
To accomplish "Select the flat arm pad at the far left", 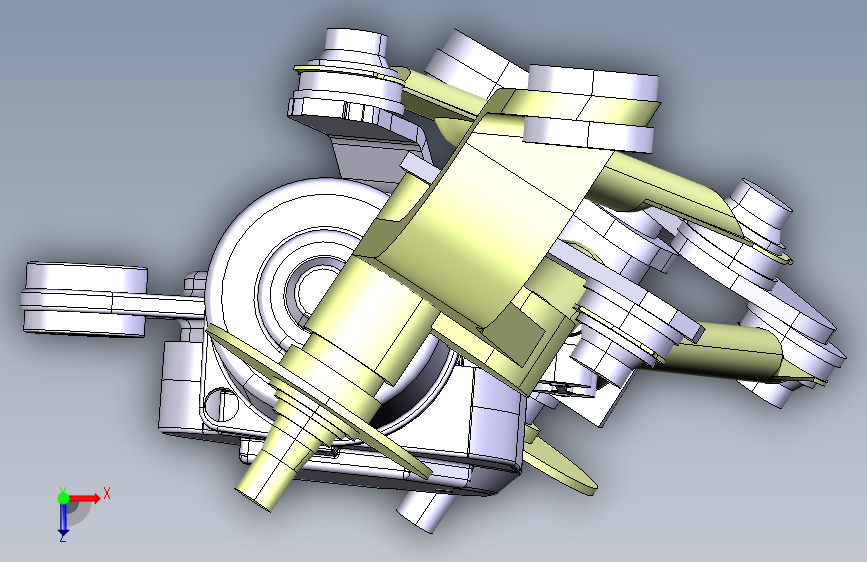I will 84,299.
